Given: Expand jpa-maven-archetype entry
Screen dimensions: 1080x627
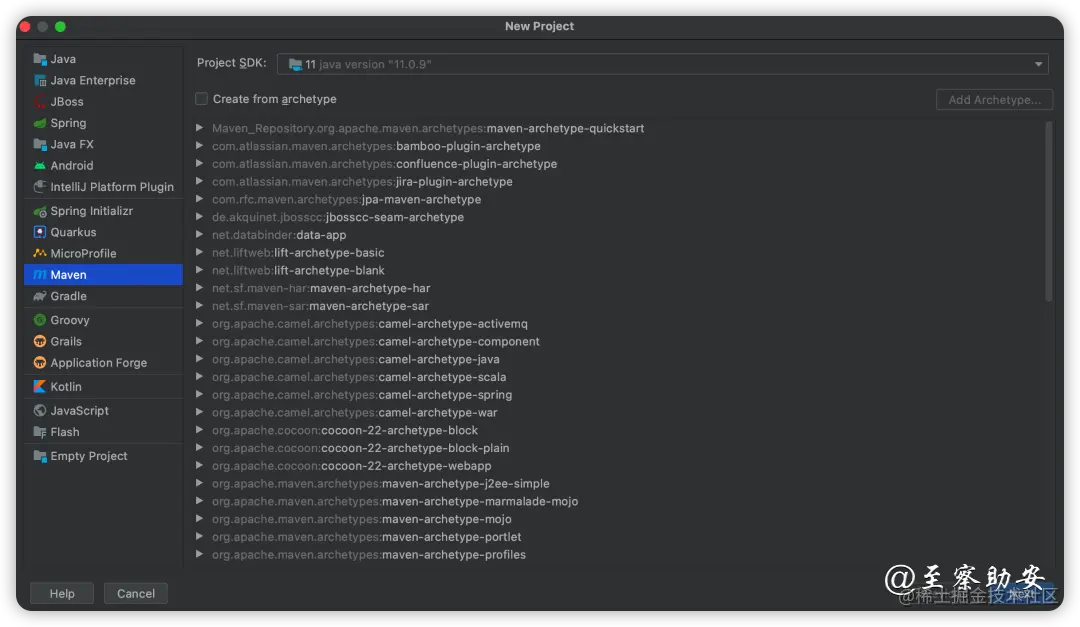Looking at the screenshot, I should pos(199,199).
